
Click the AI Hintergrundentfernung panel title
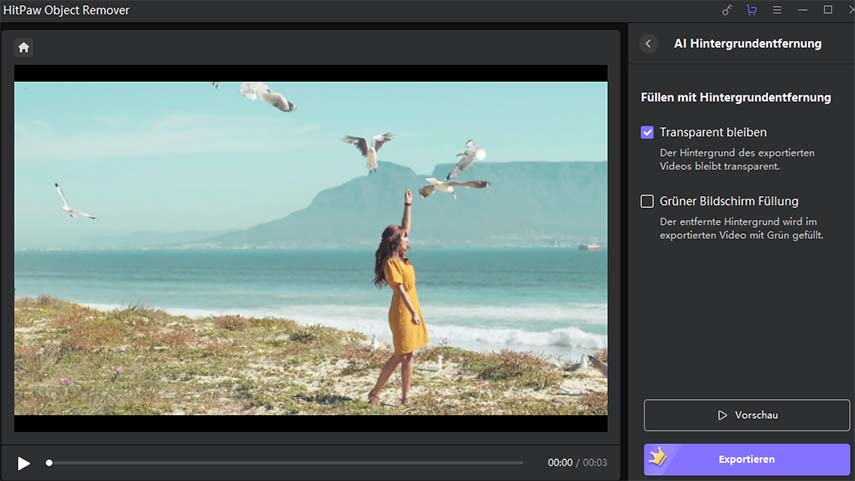748,44
